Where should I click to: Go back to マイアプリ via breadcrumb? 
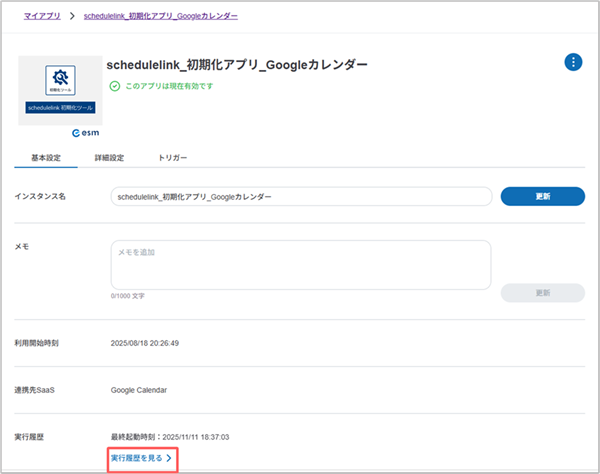(x=41, y=17)
